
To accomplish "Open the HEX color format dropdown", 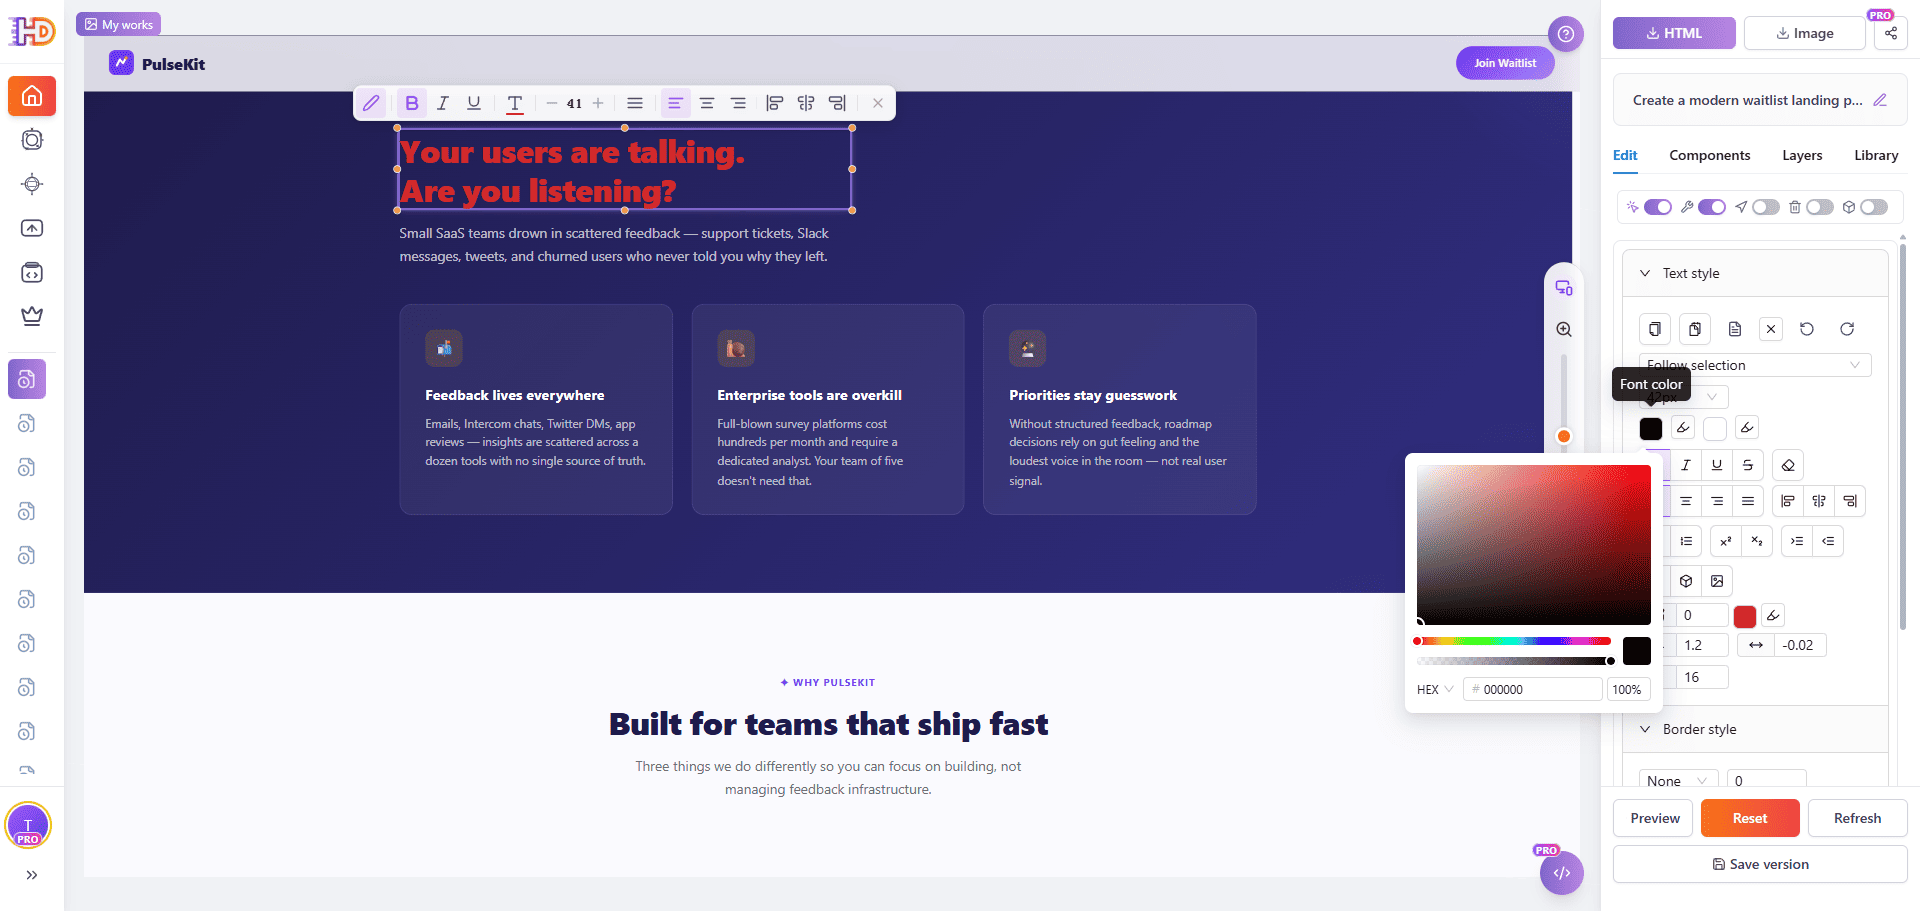I will coord(1435,690).
